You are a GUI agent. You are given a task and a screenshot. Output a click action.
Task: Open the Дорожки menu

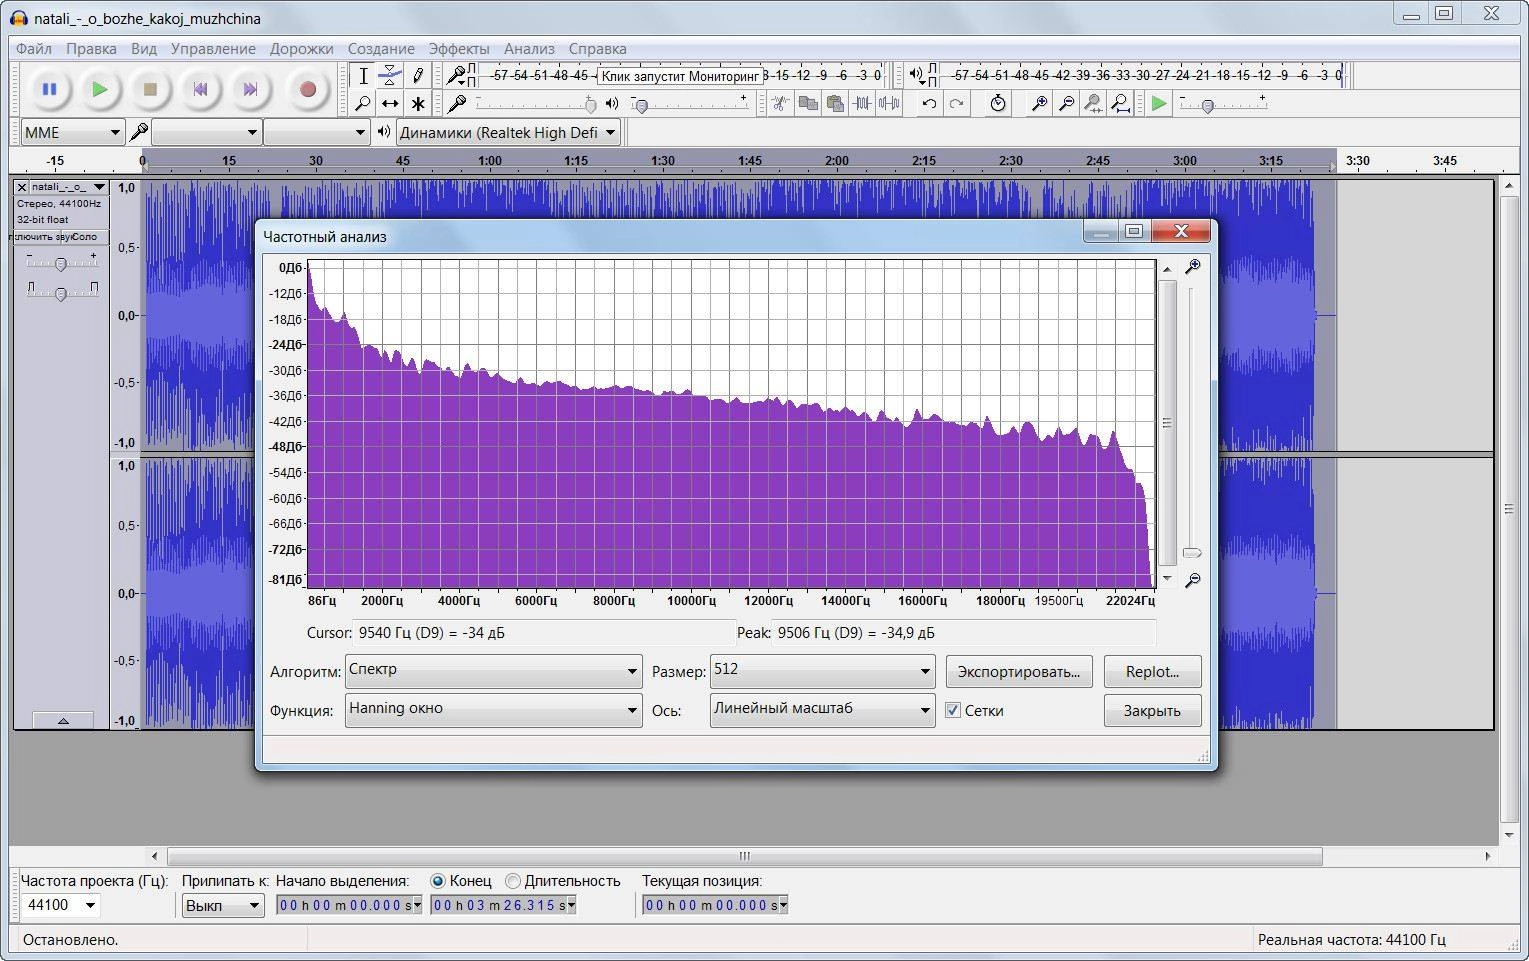click(x=301, y=48)
